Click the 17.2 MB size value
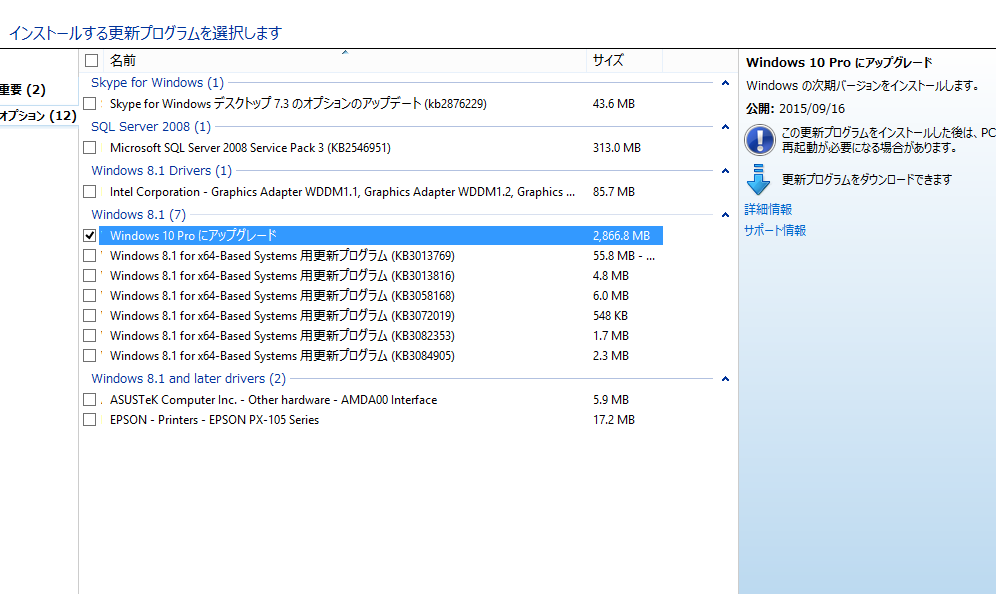Image resolution: width=996 pixels, height=594 pixels. click(614, 419)
